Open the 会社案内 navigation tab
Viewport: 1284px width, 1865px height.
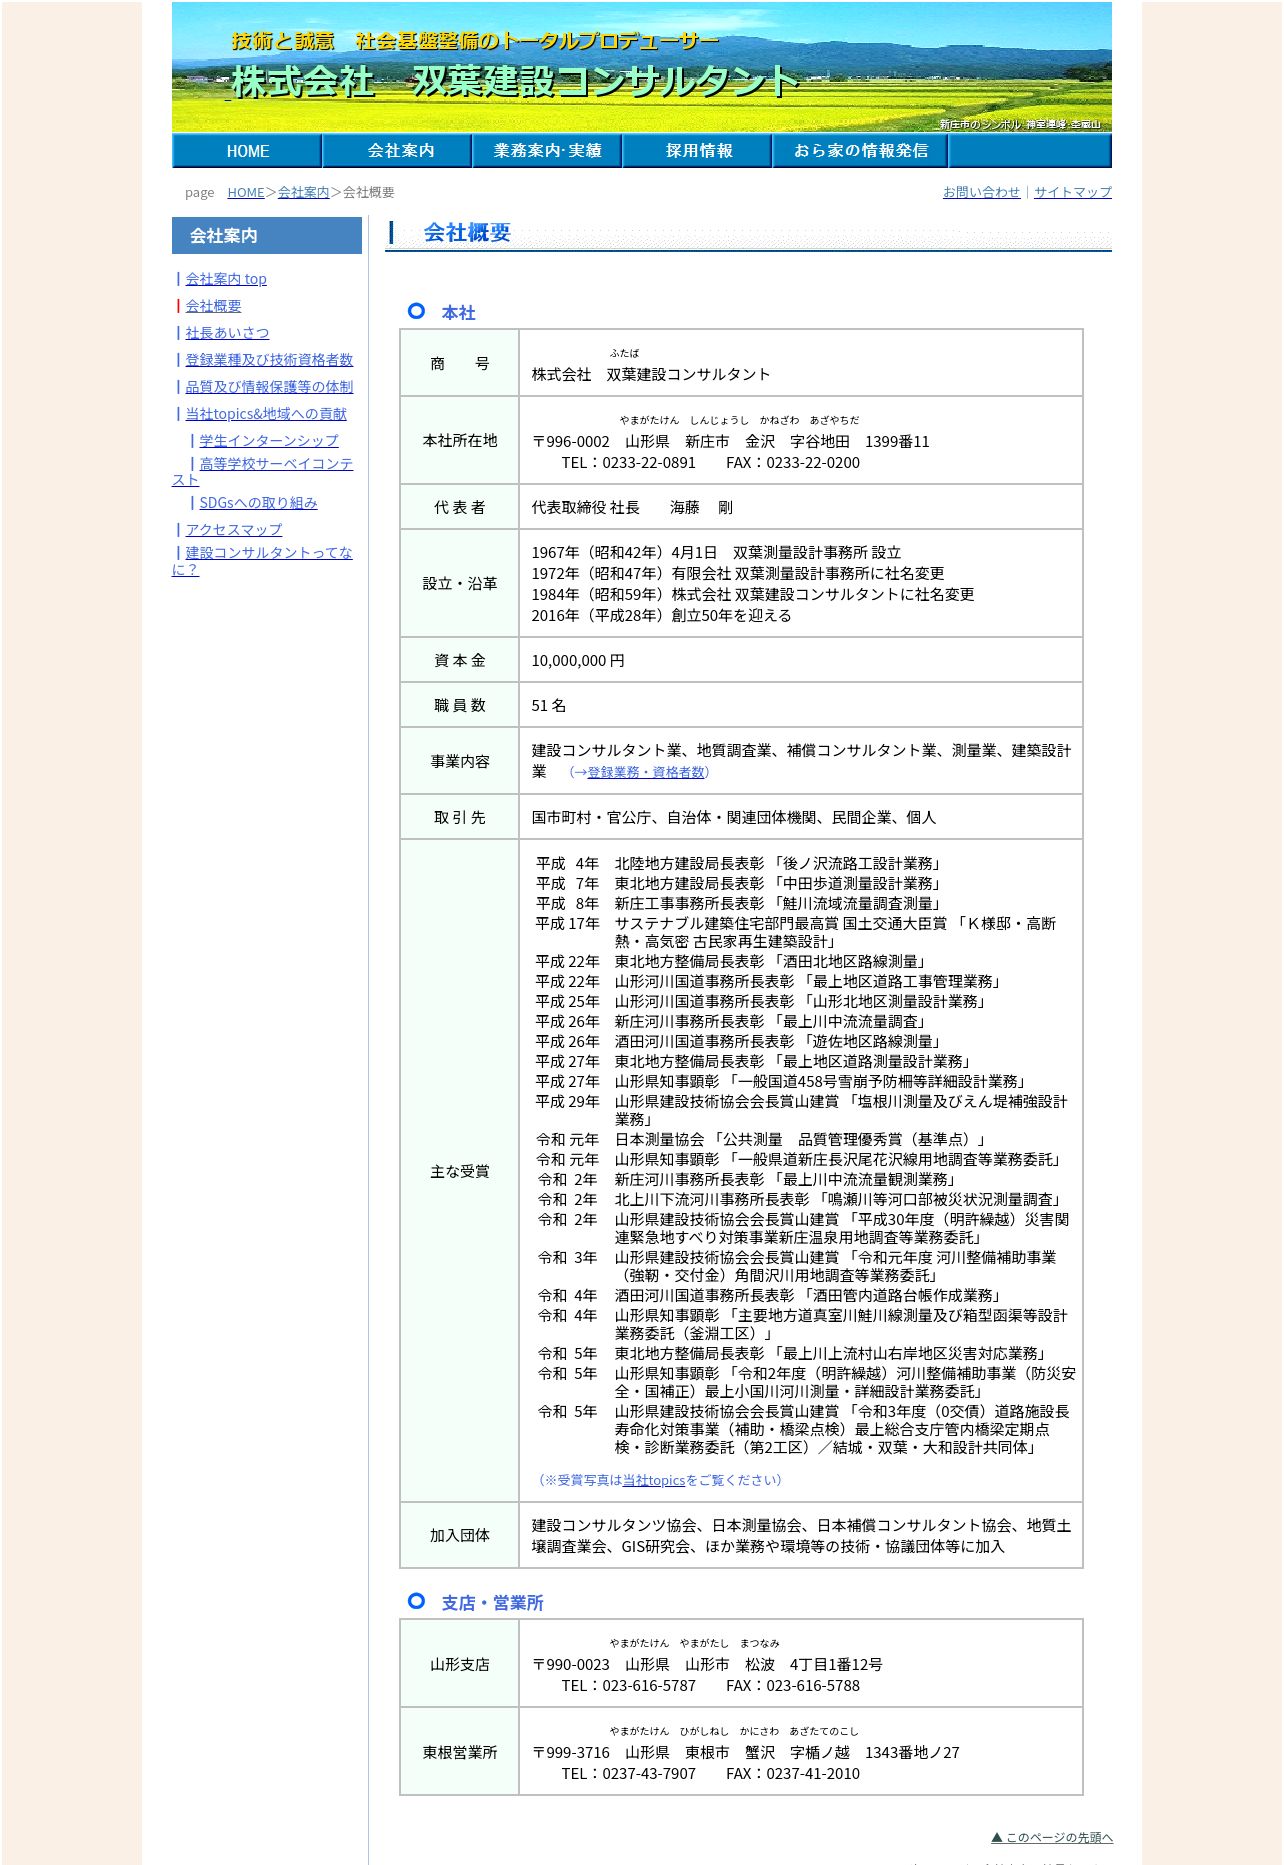coord(397,151)
